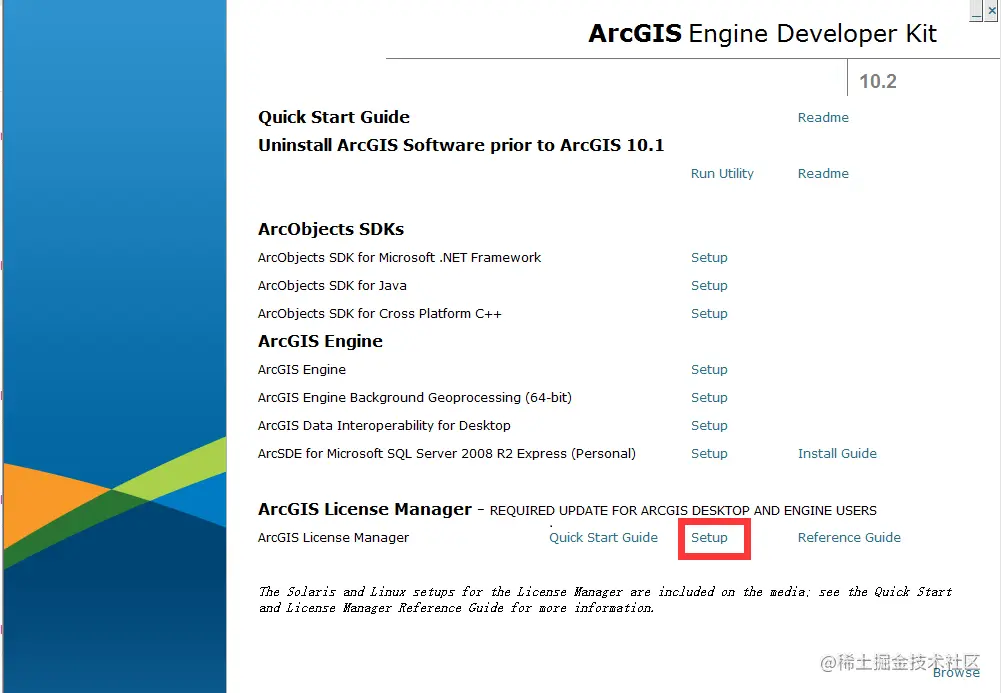Close the installer window
Screen dimensions: 1001x693
(991, 11)
